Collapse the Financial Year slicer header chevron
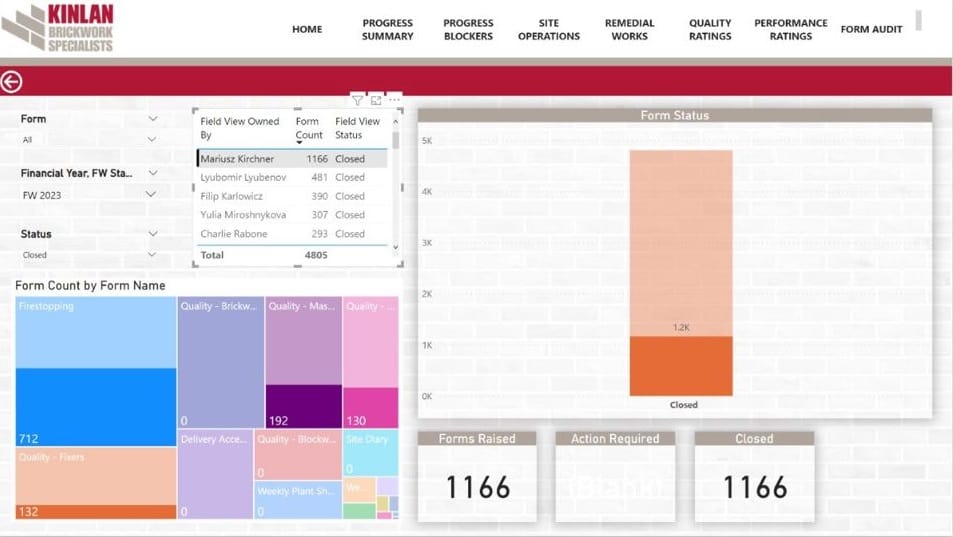 point(153,173)
